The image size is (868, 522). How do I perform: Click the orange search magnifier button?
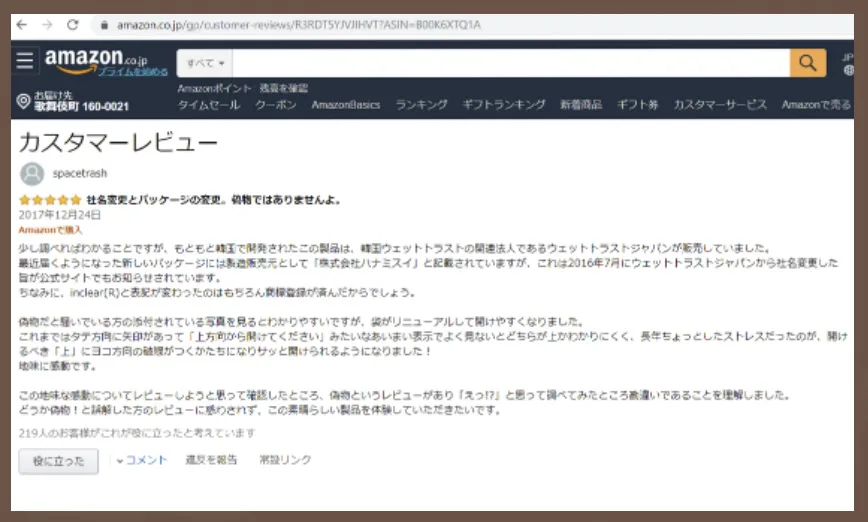[808, 63]
